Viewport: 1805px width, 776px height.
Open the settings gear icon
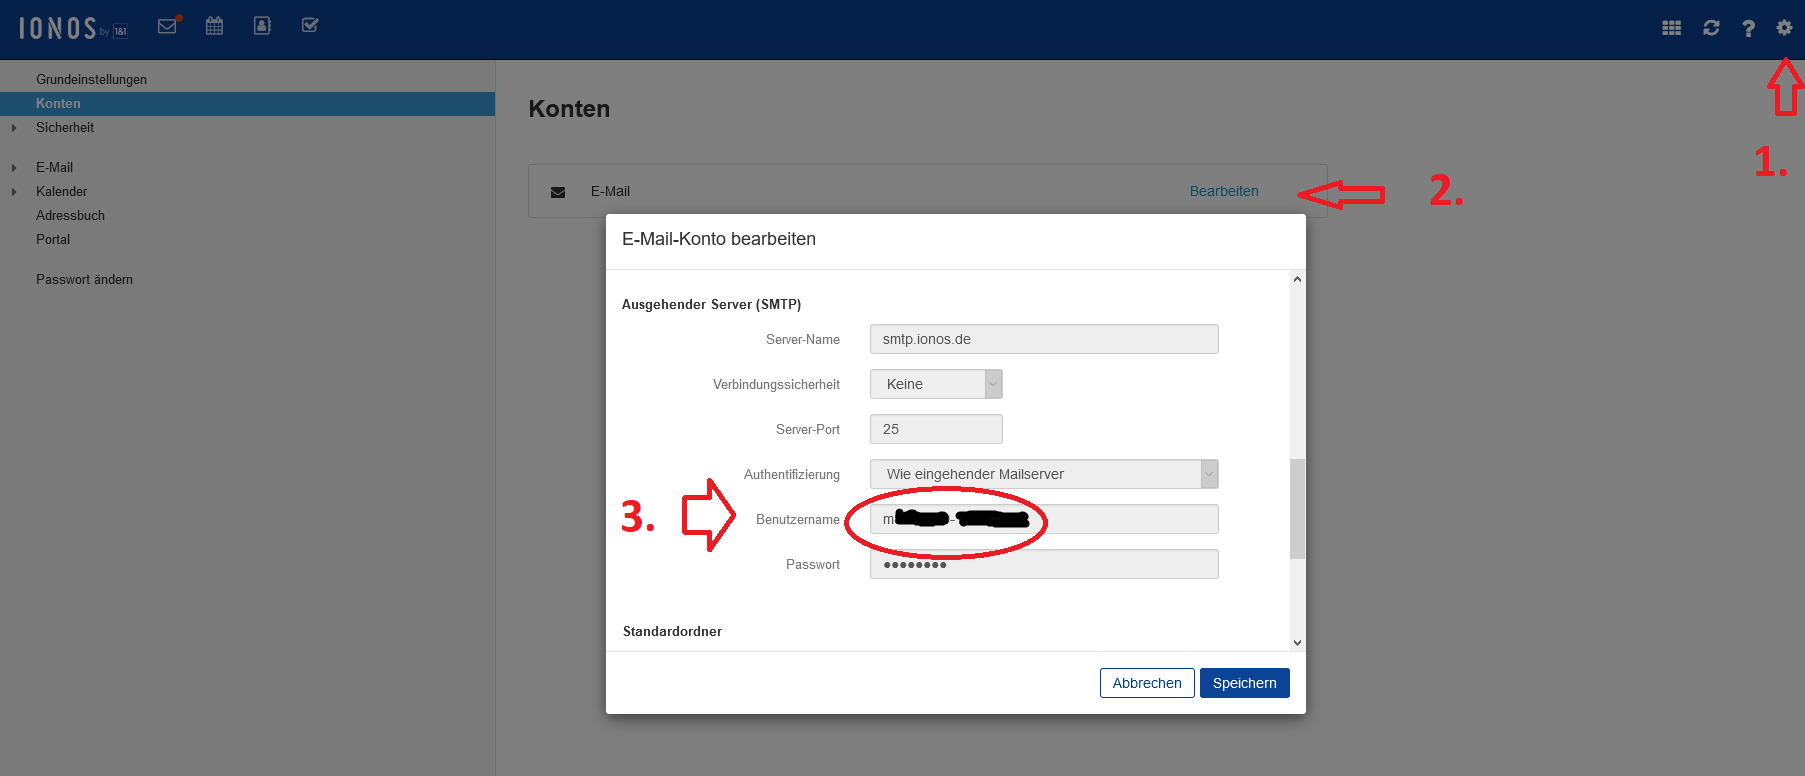pos(1784,28)
